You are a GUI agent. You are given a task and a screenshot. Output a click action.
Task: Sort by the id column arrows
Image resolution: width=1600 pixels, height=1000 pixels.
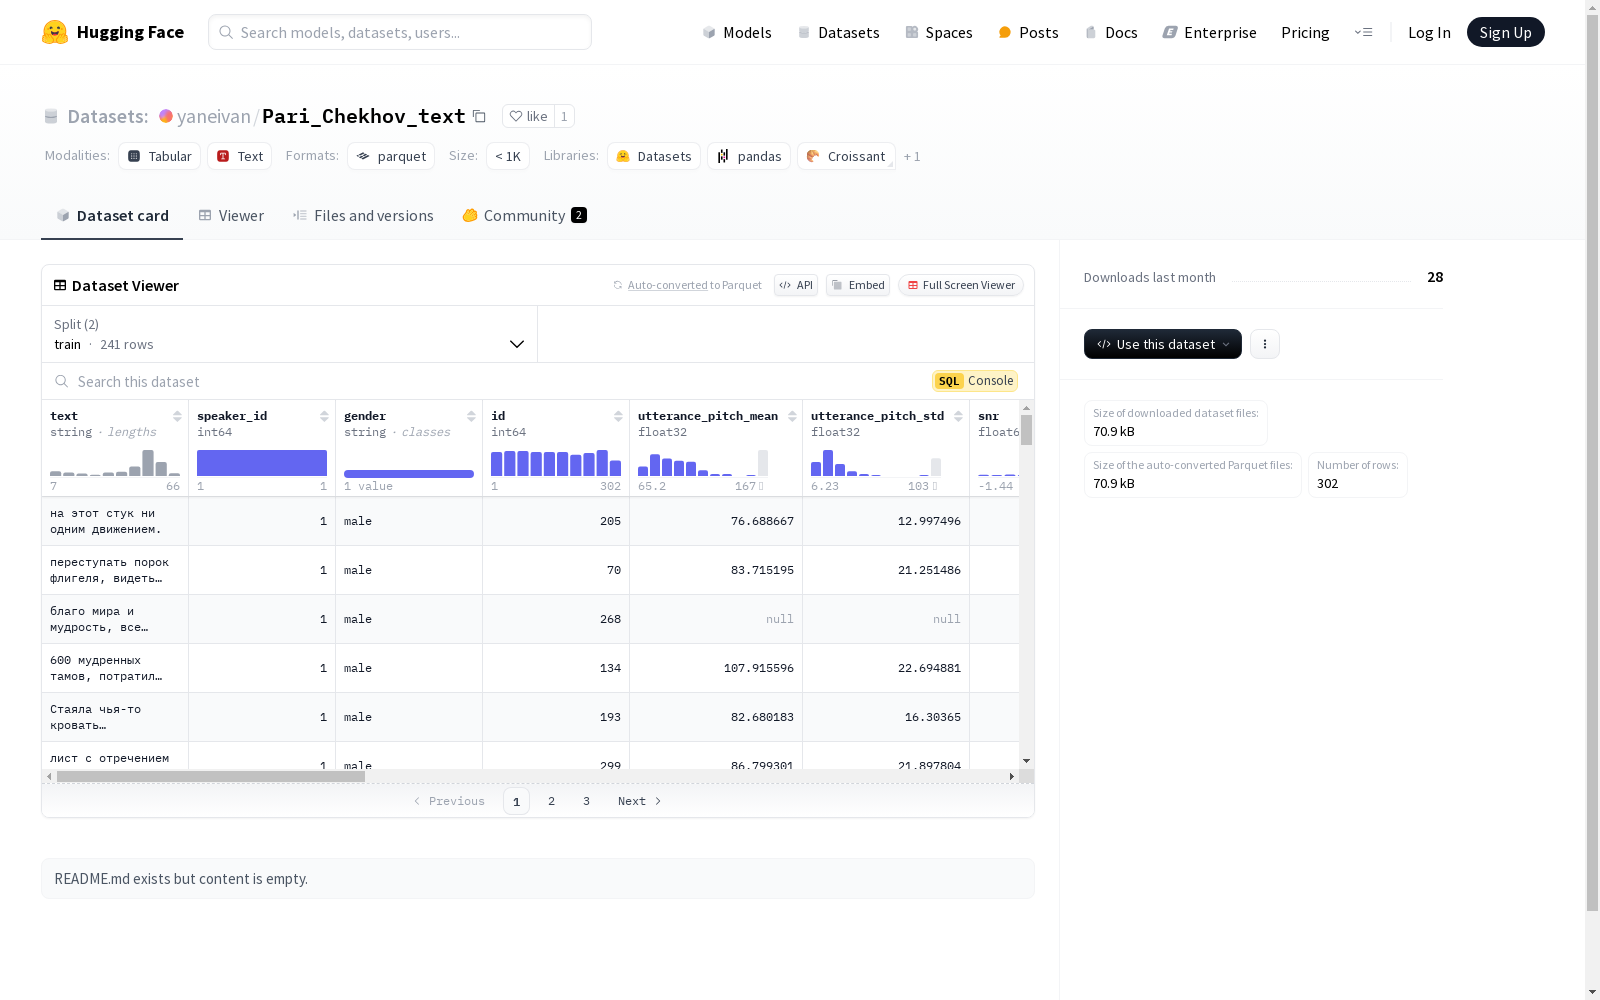point(618,416)
